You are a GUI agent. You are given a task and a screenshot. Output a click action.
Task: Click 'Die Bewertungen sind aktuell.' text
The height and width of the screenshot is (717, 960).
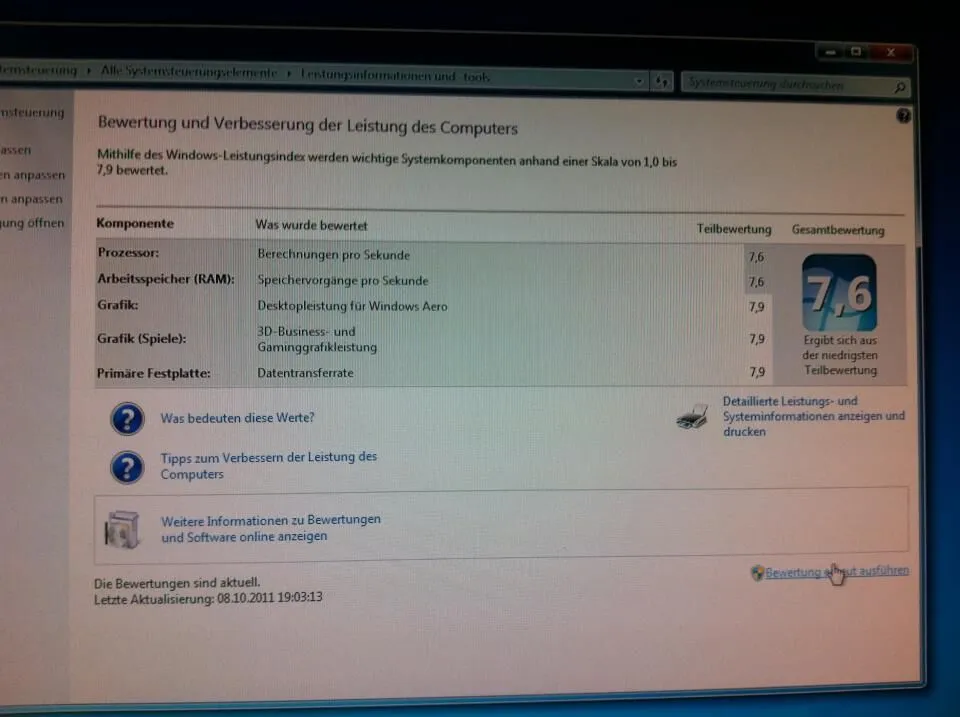coord(177,583)
